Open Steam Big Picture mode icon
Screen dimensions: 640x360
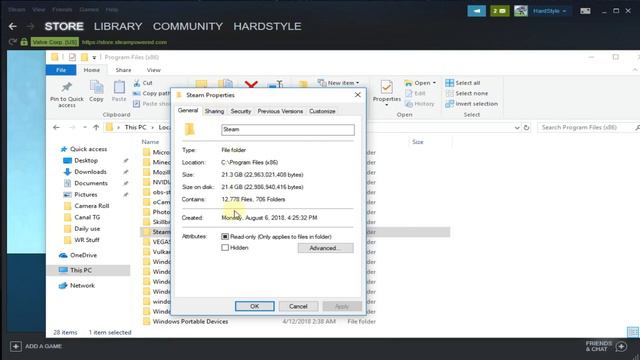click(585, 11)
